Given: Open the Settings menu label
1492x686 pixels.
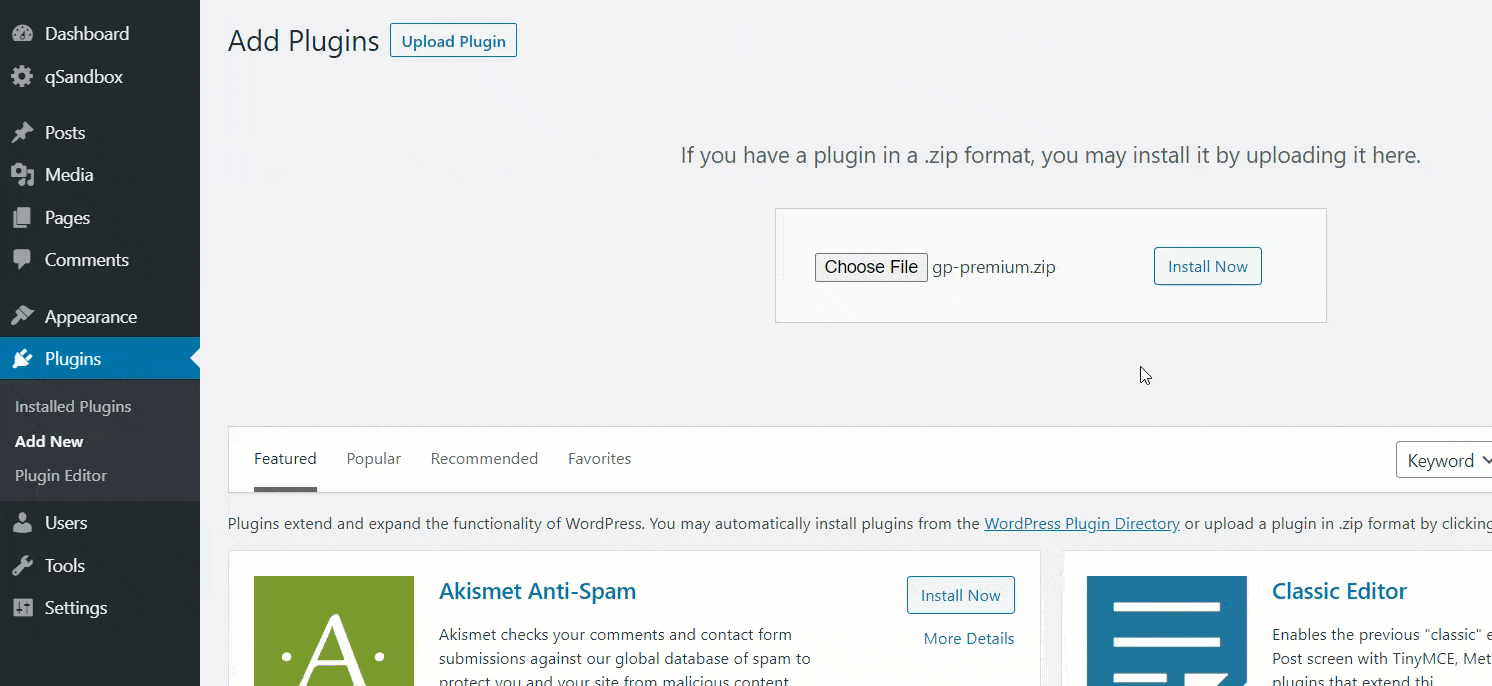Looking at the screenshot, I should [x=76, y=608].
